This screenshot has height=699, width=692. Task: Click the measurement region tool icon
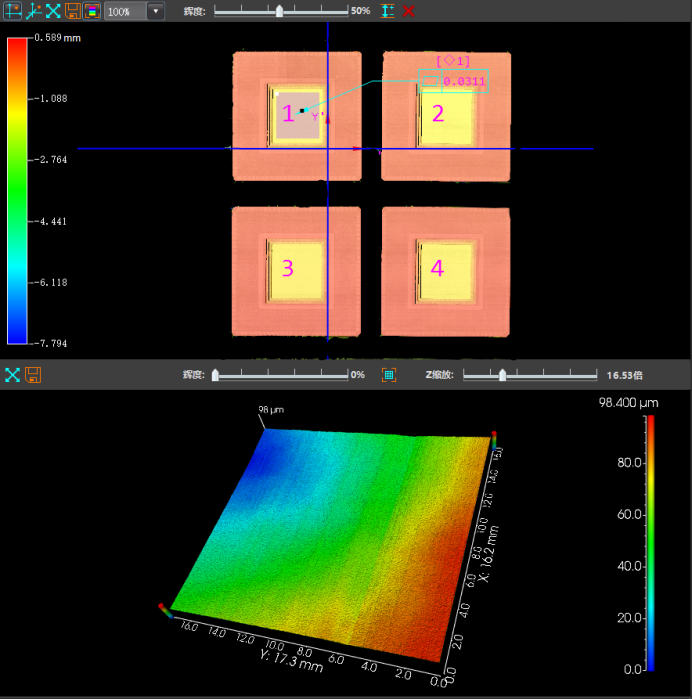(13, 11)
